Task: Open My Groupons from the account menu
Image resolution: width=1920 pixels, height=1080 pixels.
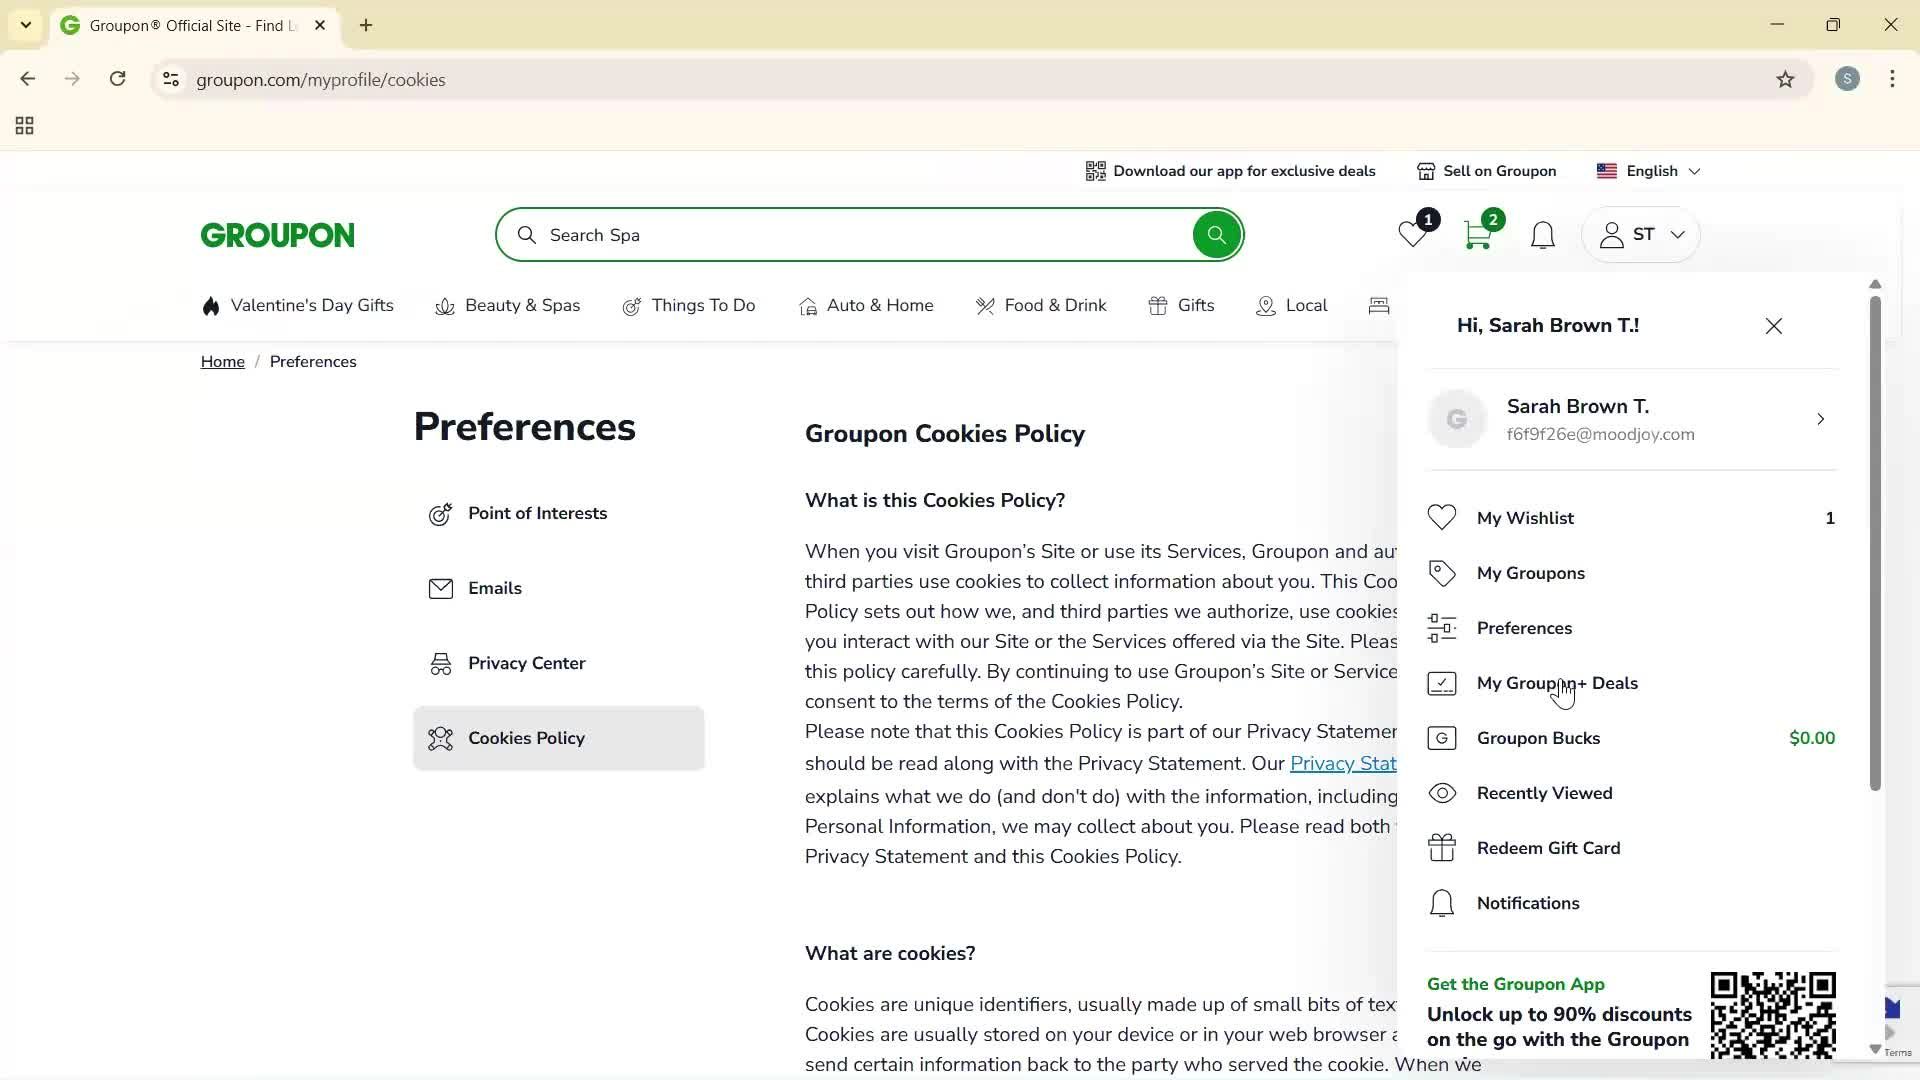Action: 1531,572
